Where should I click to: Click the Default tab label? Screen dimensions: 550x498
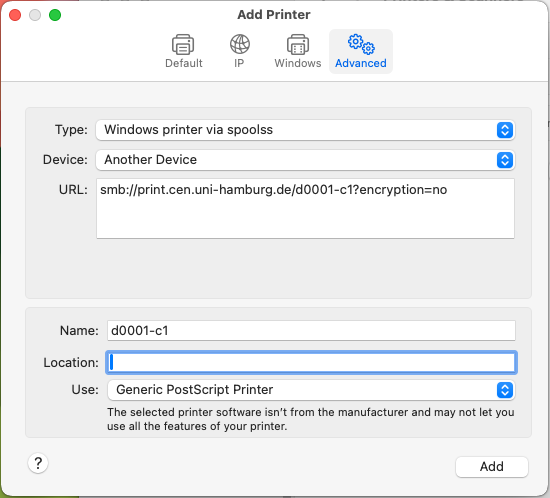coord(184,63)
